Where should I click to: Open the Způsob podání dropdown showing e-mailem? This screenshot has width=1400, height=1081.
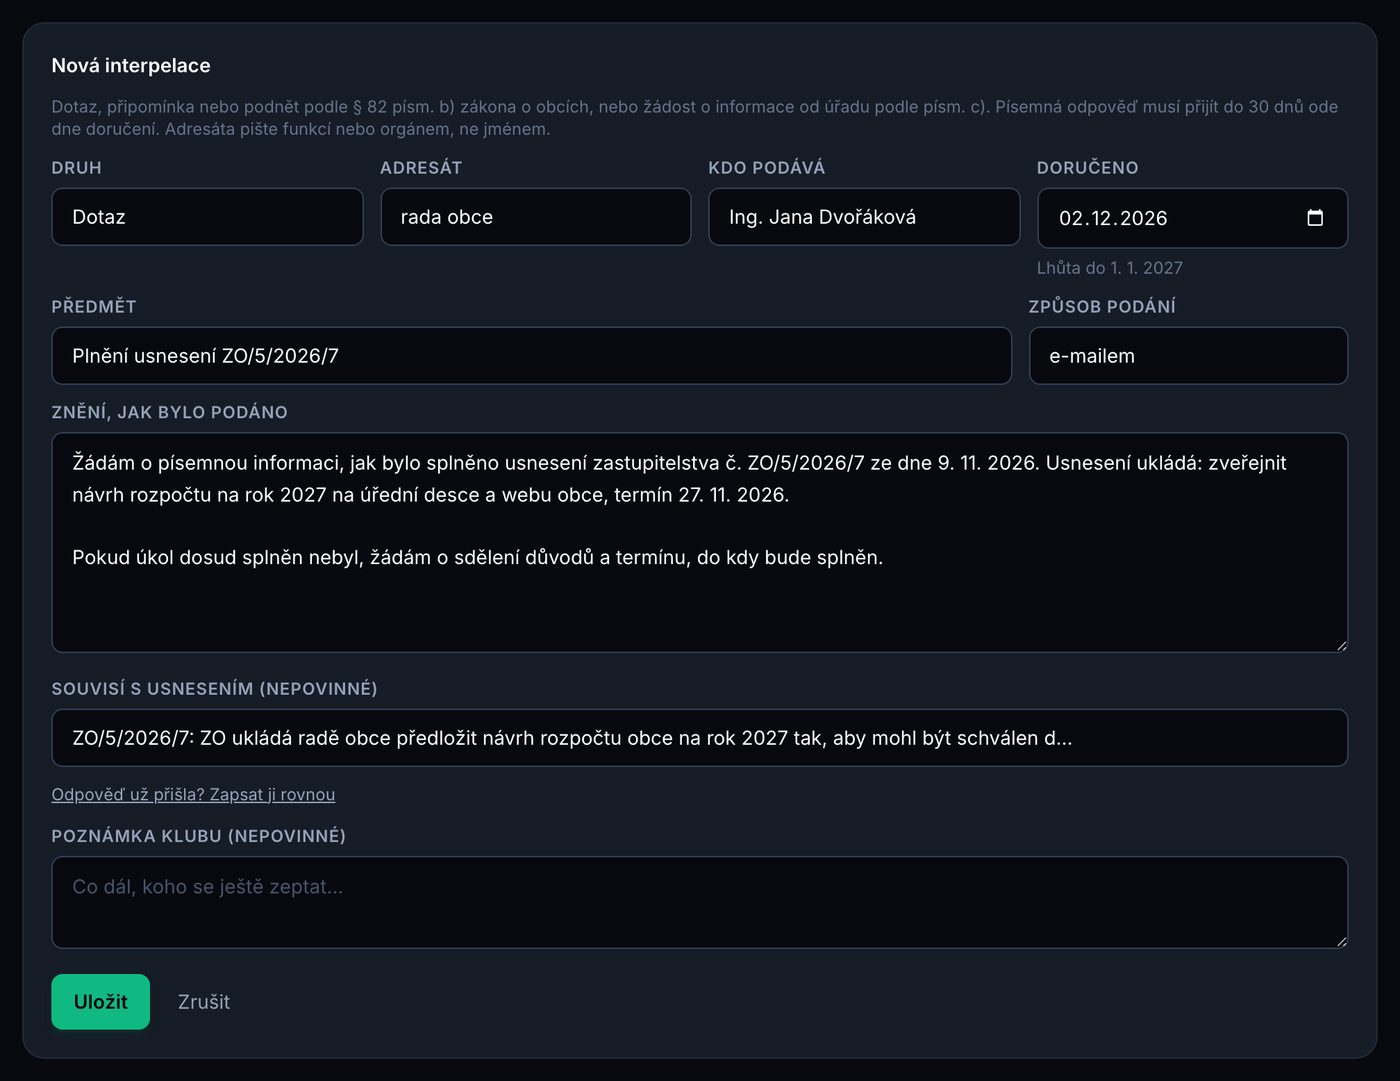point(1188,356)
